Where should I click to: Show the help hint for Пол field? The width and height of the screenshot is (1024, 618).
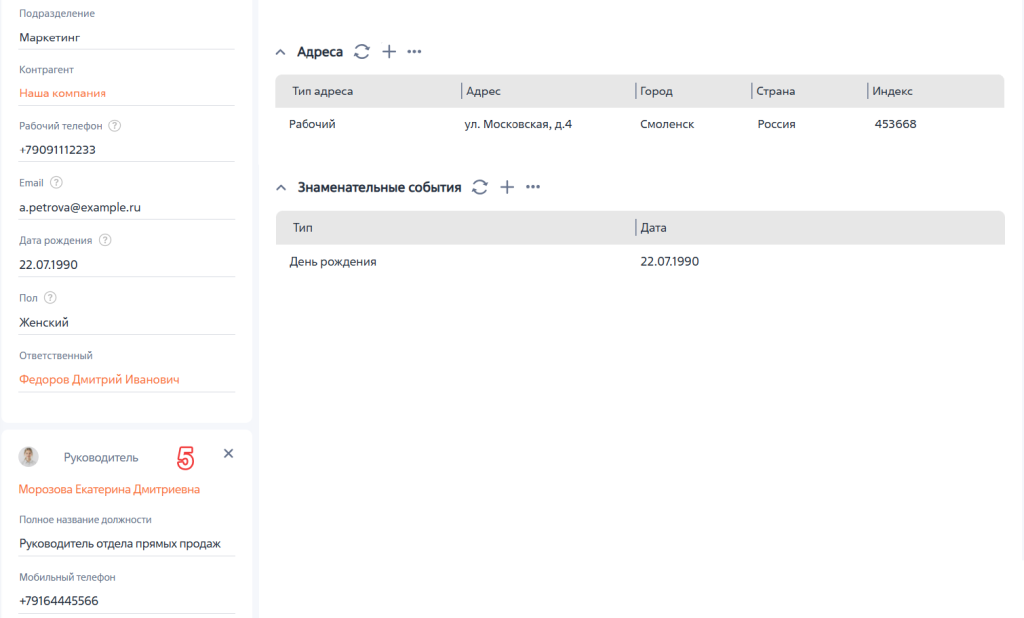(x=50, y=297)
